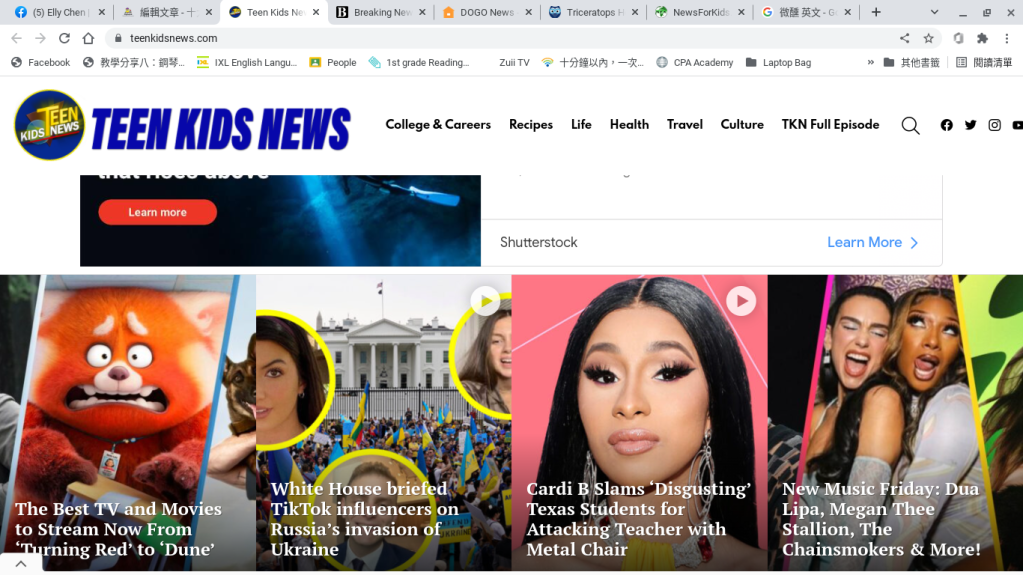Play the White House TikTok video

485,300
